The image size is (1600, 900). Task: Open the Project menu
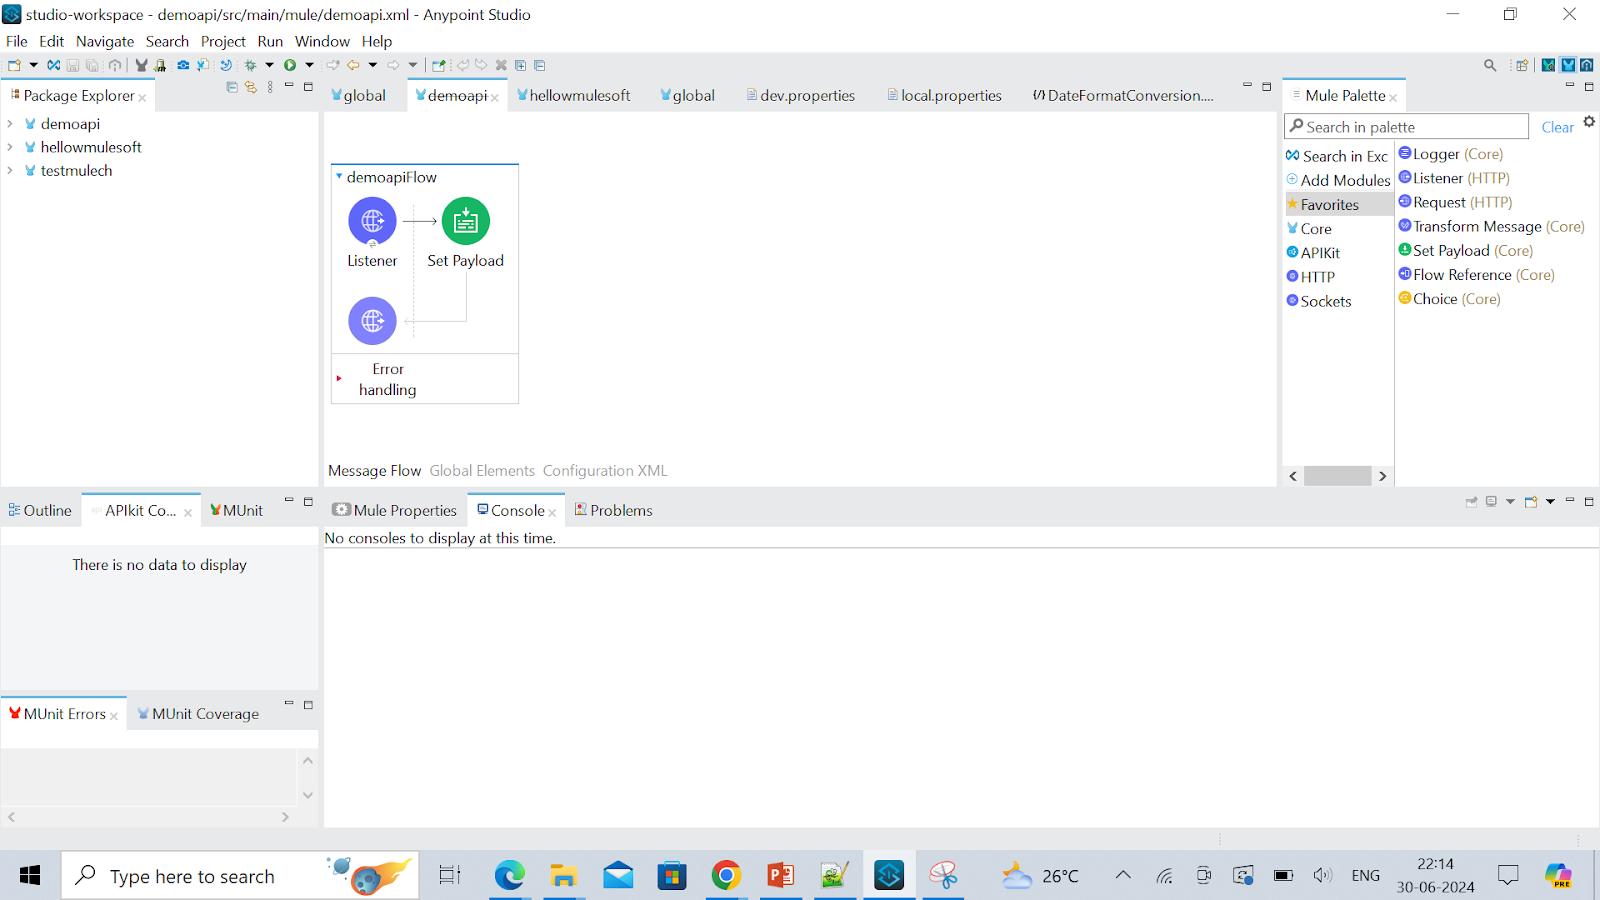tap(223, 41)
